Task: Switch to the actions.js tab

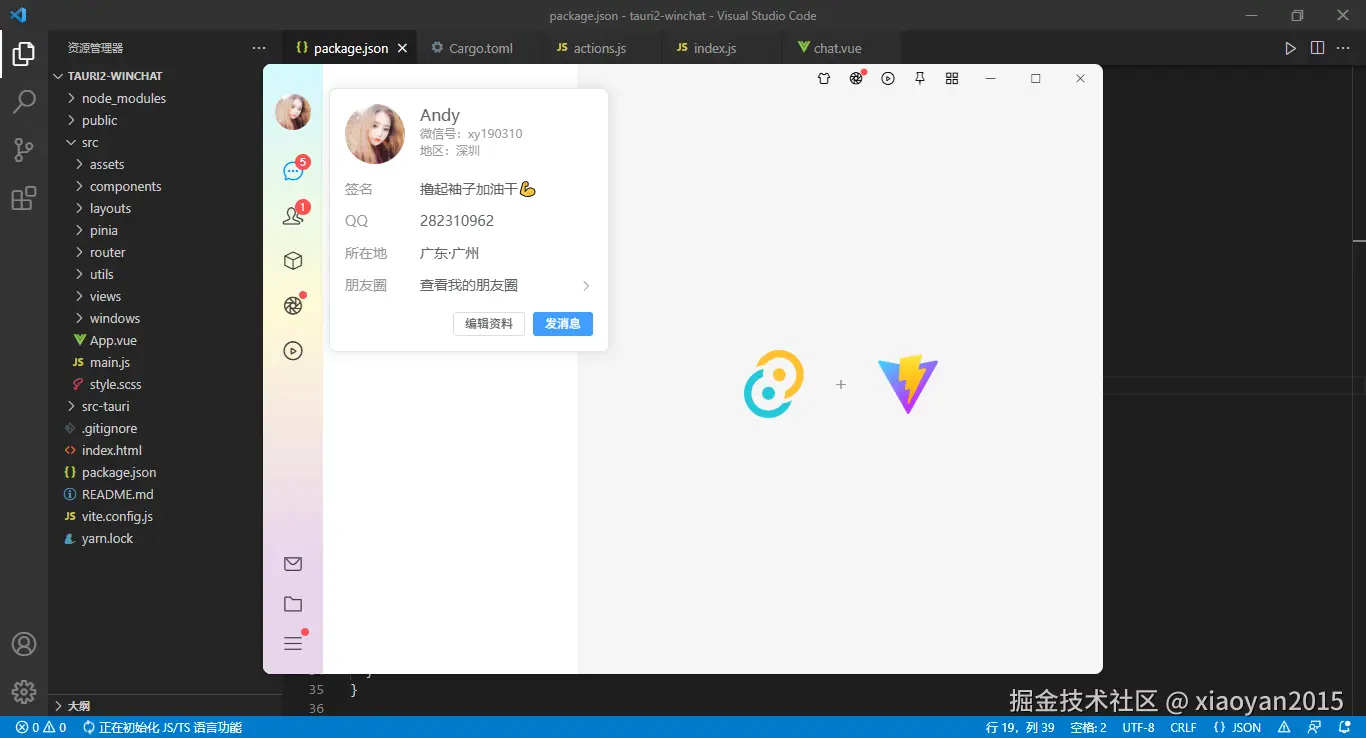Action: [600, 48]
